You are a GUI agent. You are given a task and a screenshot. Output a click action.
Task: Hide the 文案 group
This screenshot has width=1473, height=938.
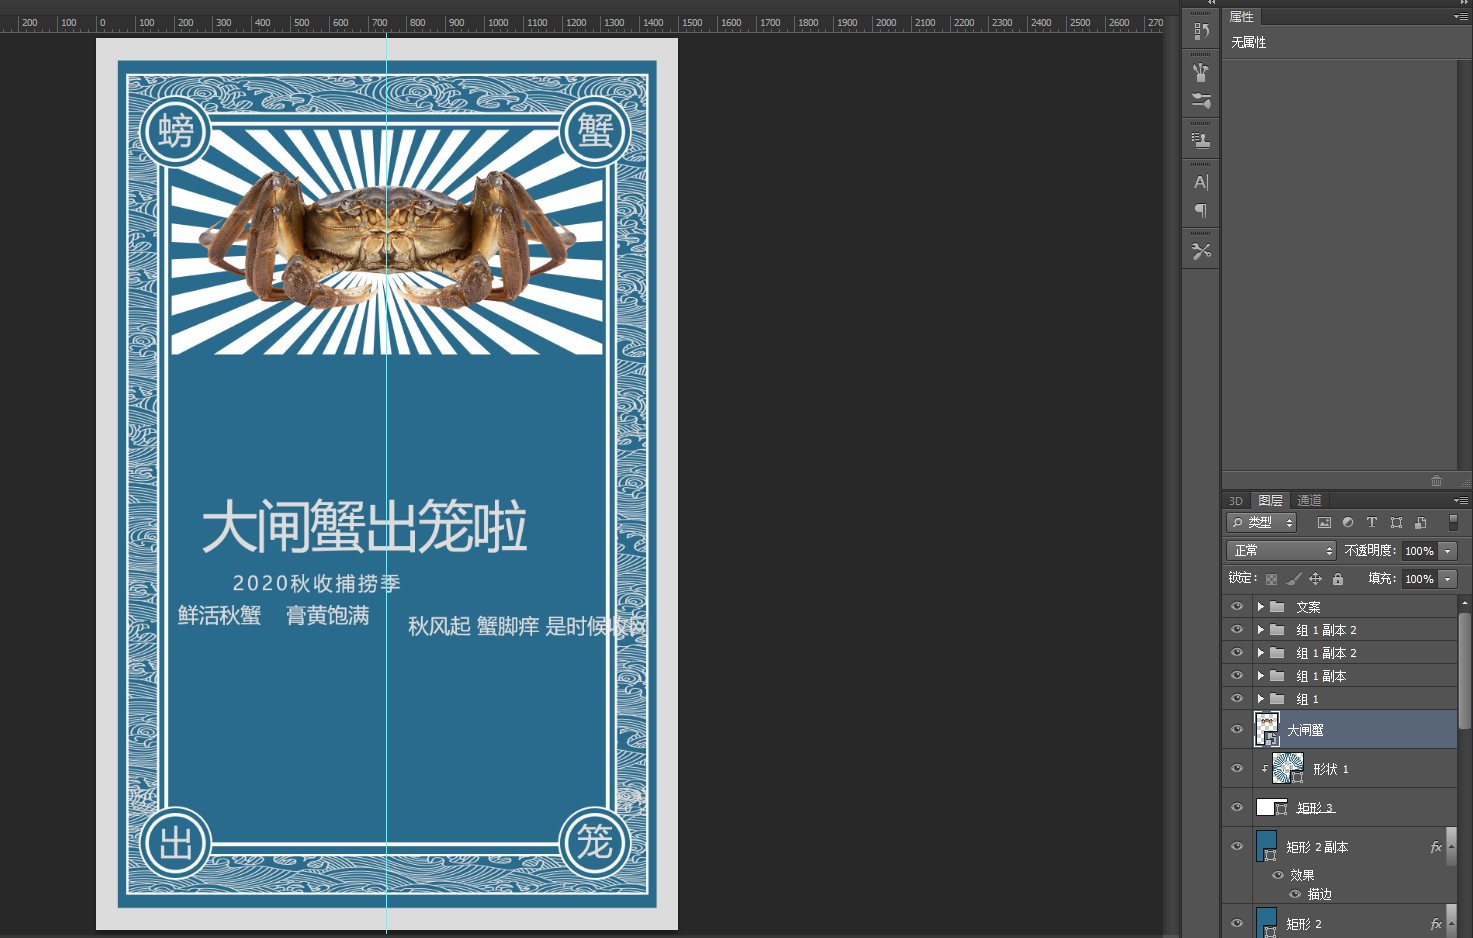coord(1237,607)
